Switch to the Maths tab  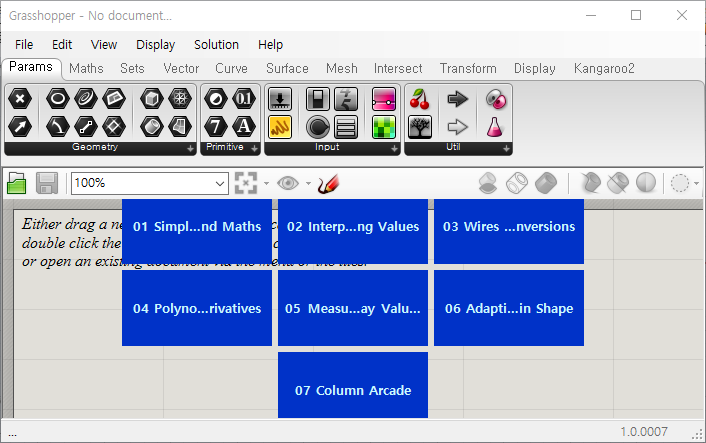[x=86, y=68]
